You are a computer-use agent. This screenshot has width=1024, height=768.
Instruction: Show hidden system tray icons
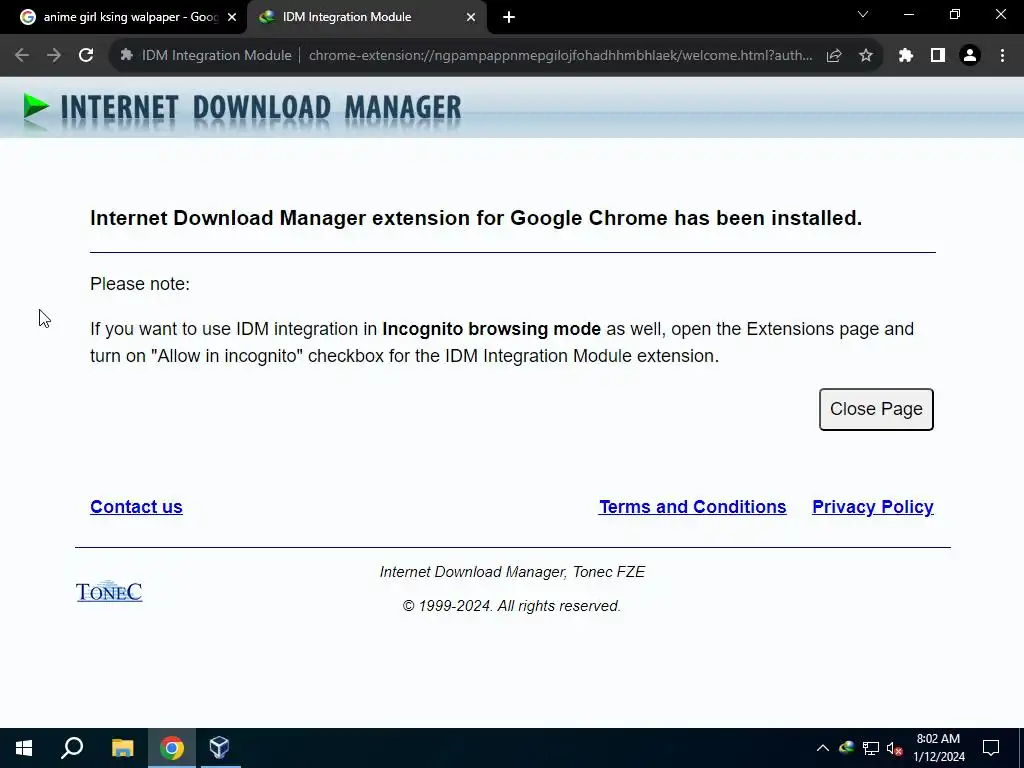click(x=823, y=748)
